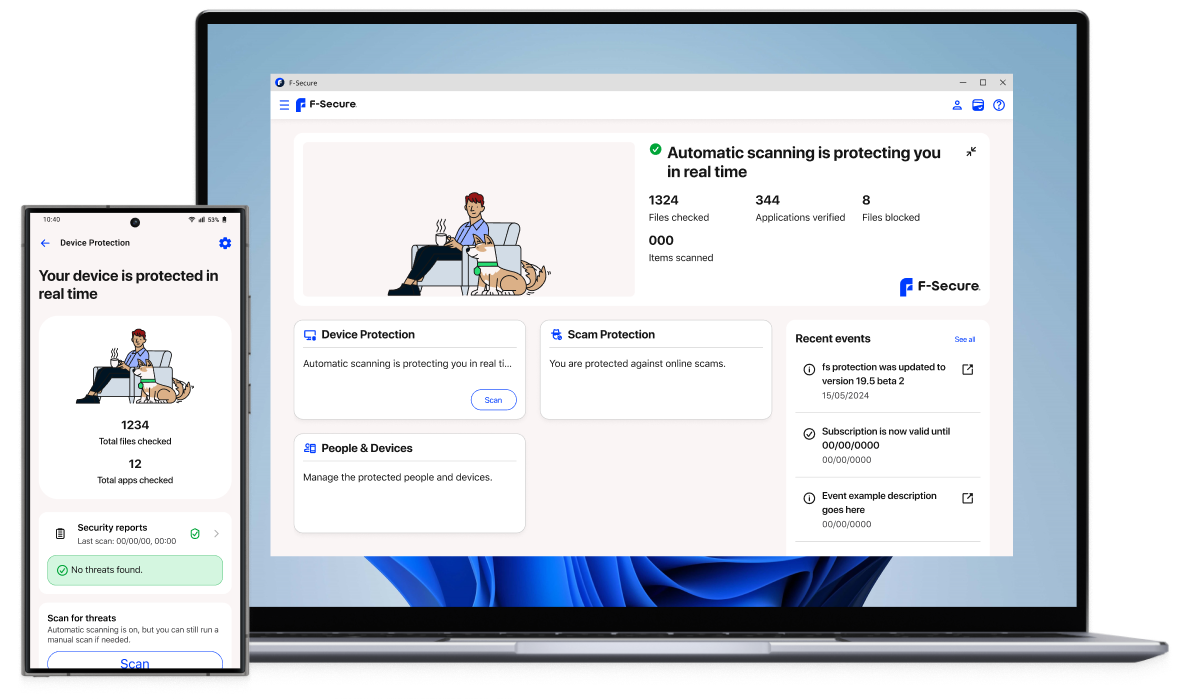Open the help question mark icon
Screen dimensions: 1200x699
pyautogui.click(x=999, y=105)
